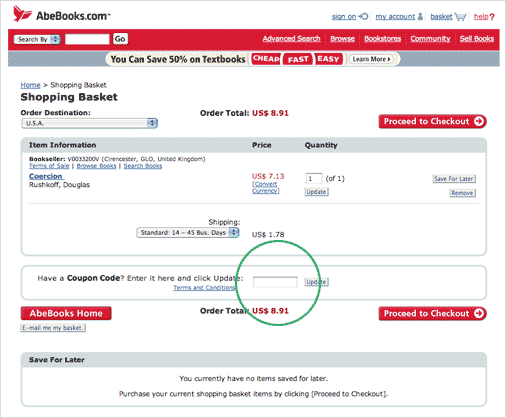Open the basket link
This screenshot has height=418, width=506.
tap(441, 16)
